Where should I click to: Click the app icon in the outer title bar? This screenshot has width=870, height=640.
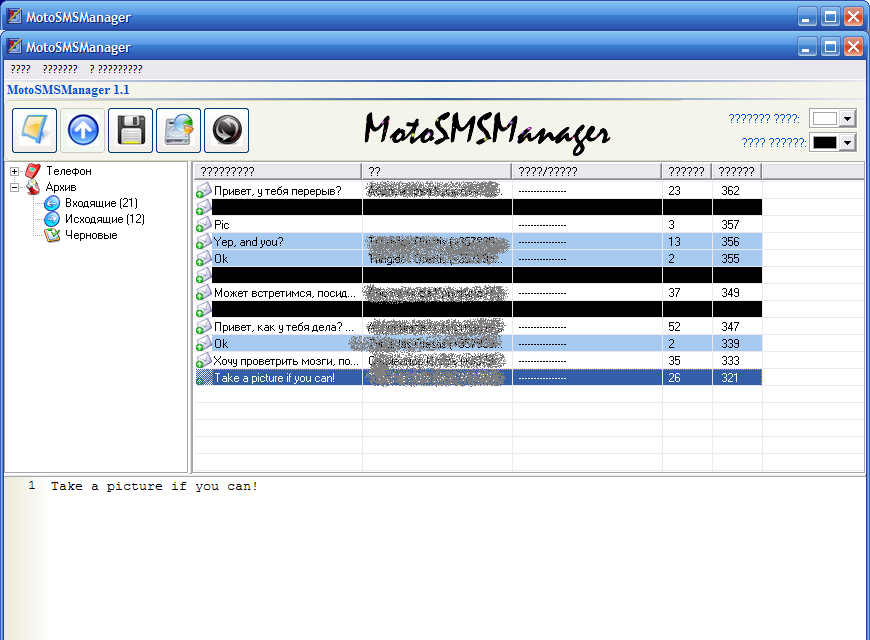coord(14,16)
